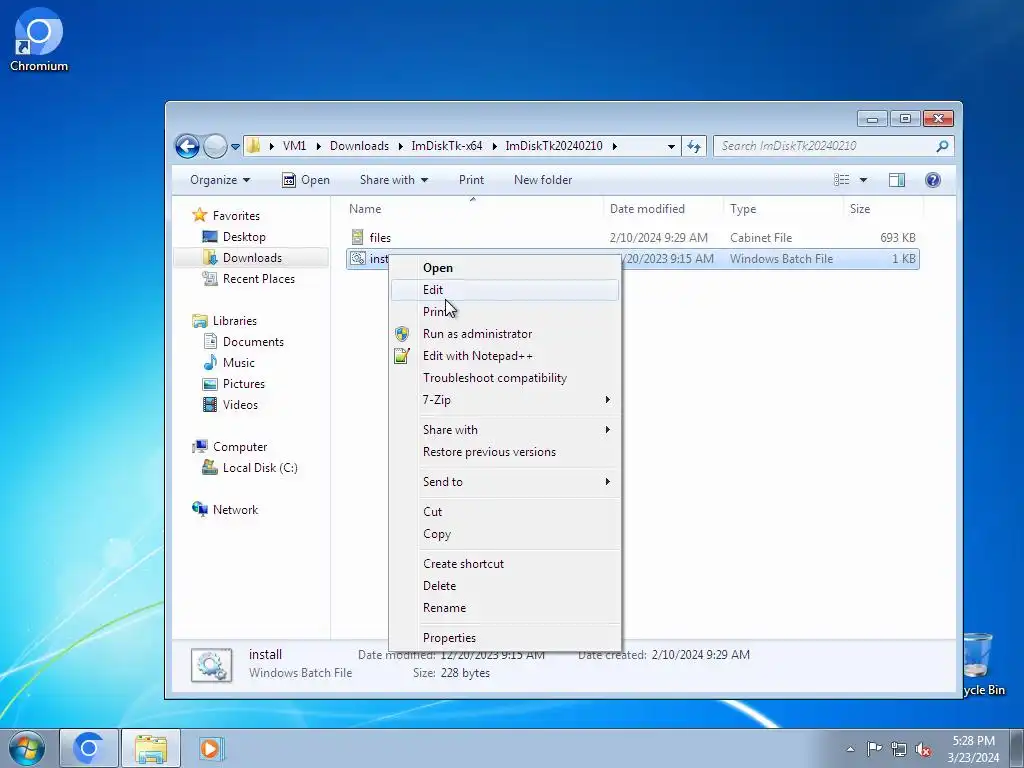Choose Open from the context menu
This screenshot has height=768, width=1024.
pos(504,268)
